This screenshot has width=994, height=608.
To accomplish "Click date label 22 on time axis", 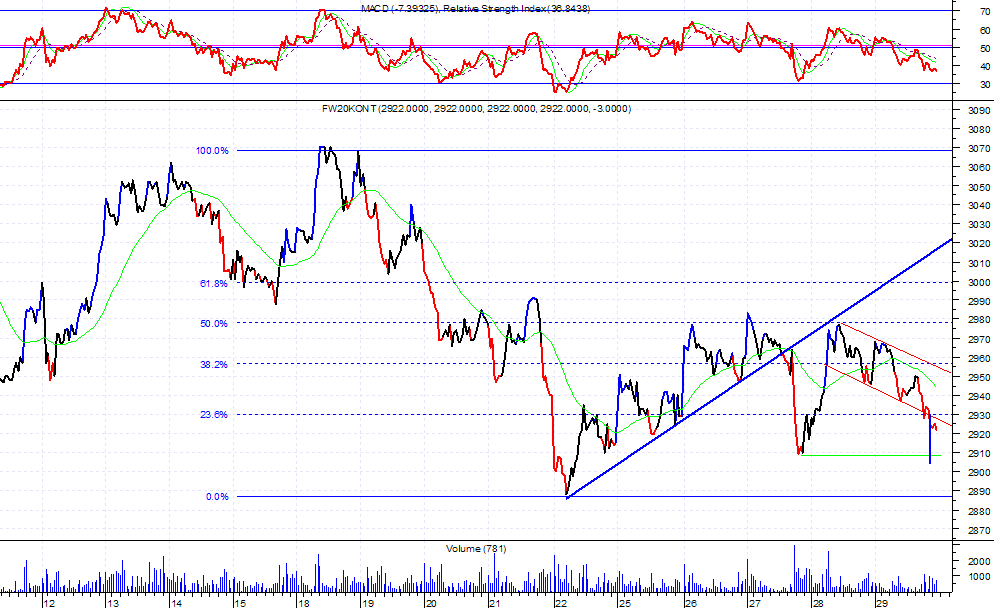I will click(x=561, y=603).
